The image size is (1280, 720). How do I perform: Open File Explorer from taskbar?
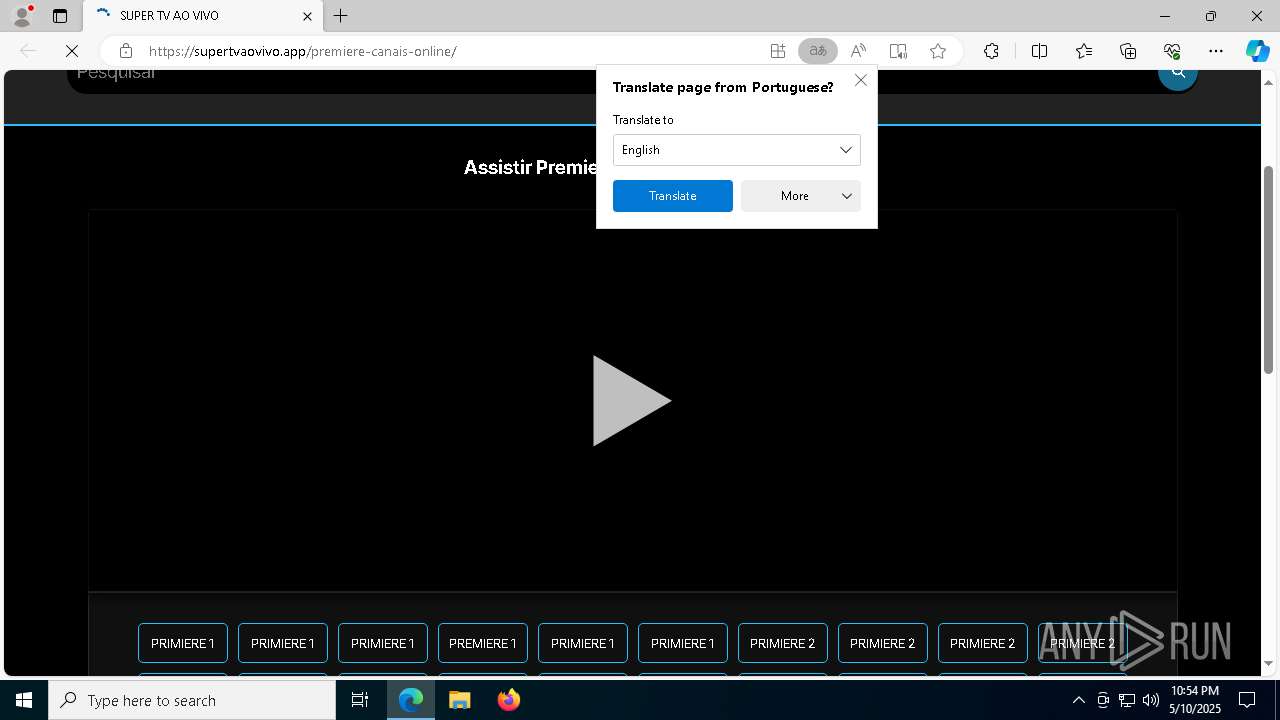click(x=459, y=700)
